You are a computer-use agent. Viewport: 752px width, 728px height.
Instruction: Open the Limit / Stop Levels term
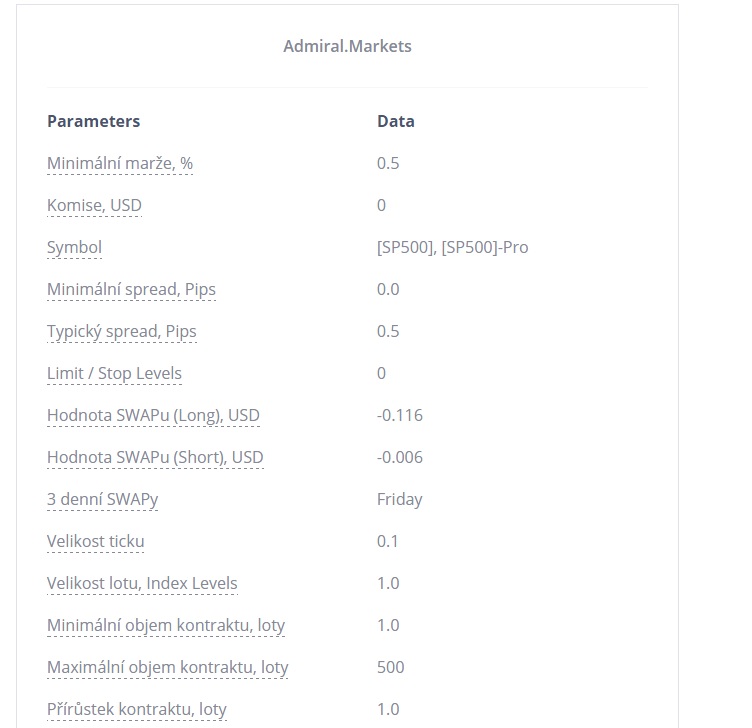pos(115,374)
